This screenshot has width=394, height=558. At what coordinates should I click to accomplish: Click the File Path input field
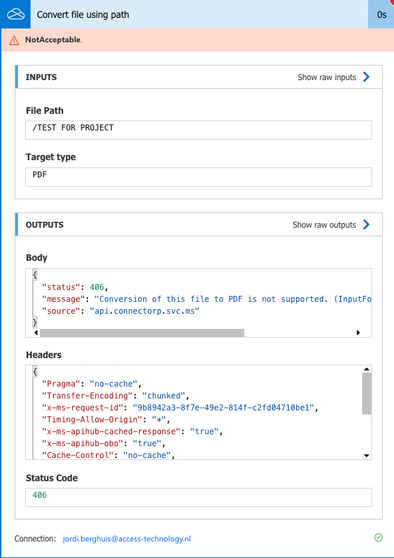[199, 130]
